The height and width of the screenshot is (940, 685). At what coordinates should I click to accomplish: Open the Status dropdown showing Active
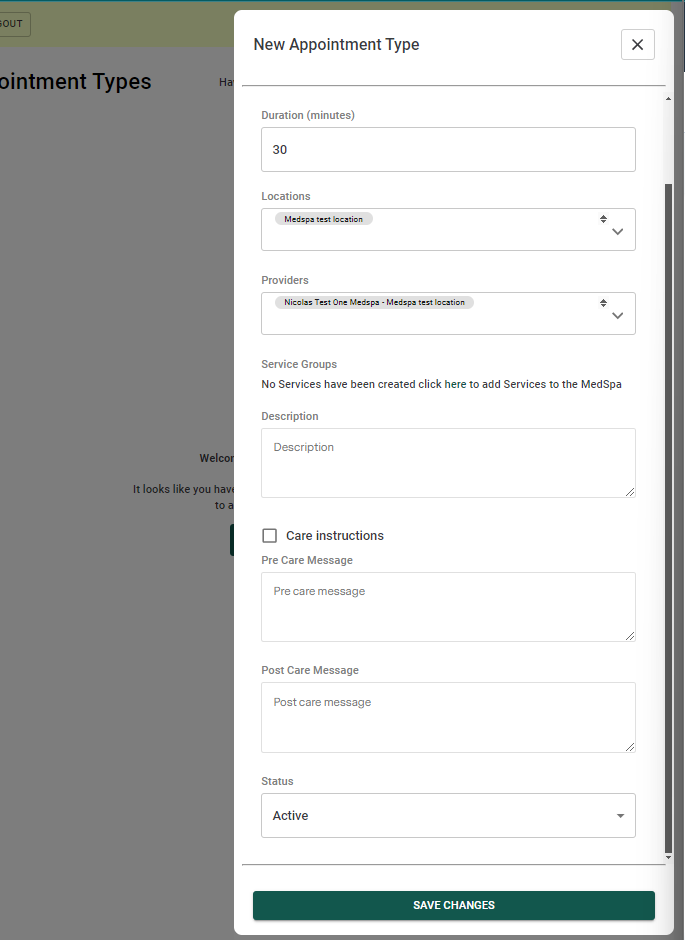click(448, 815)
